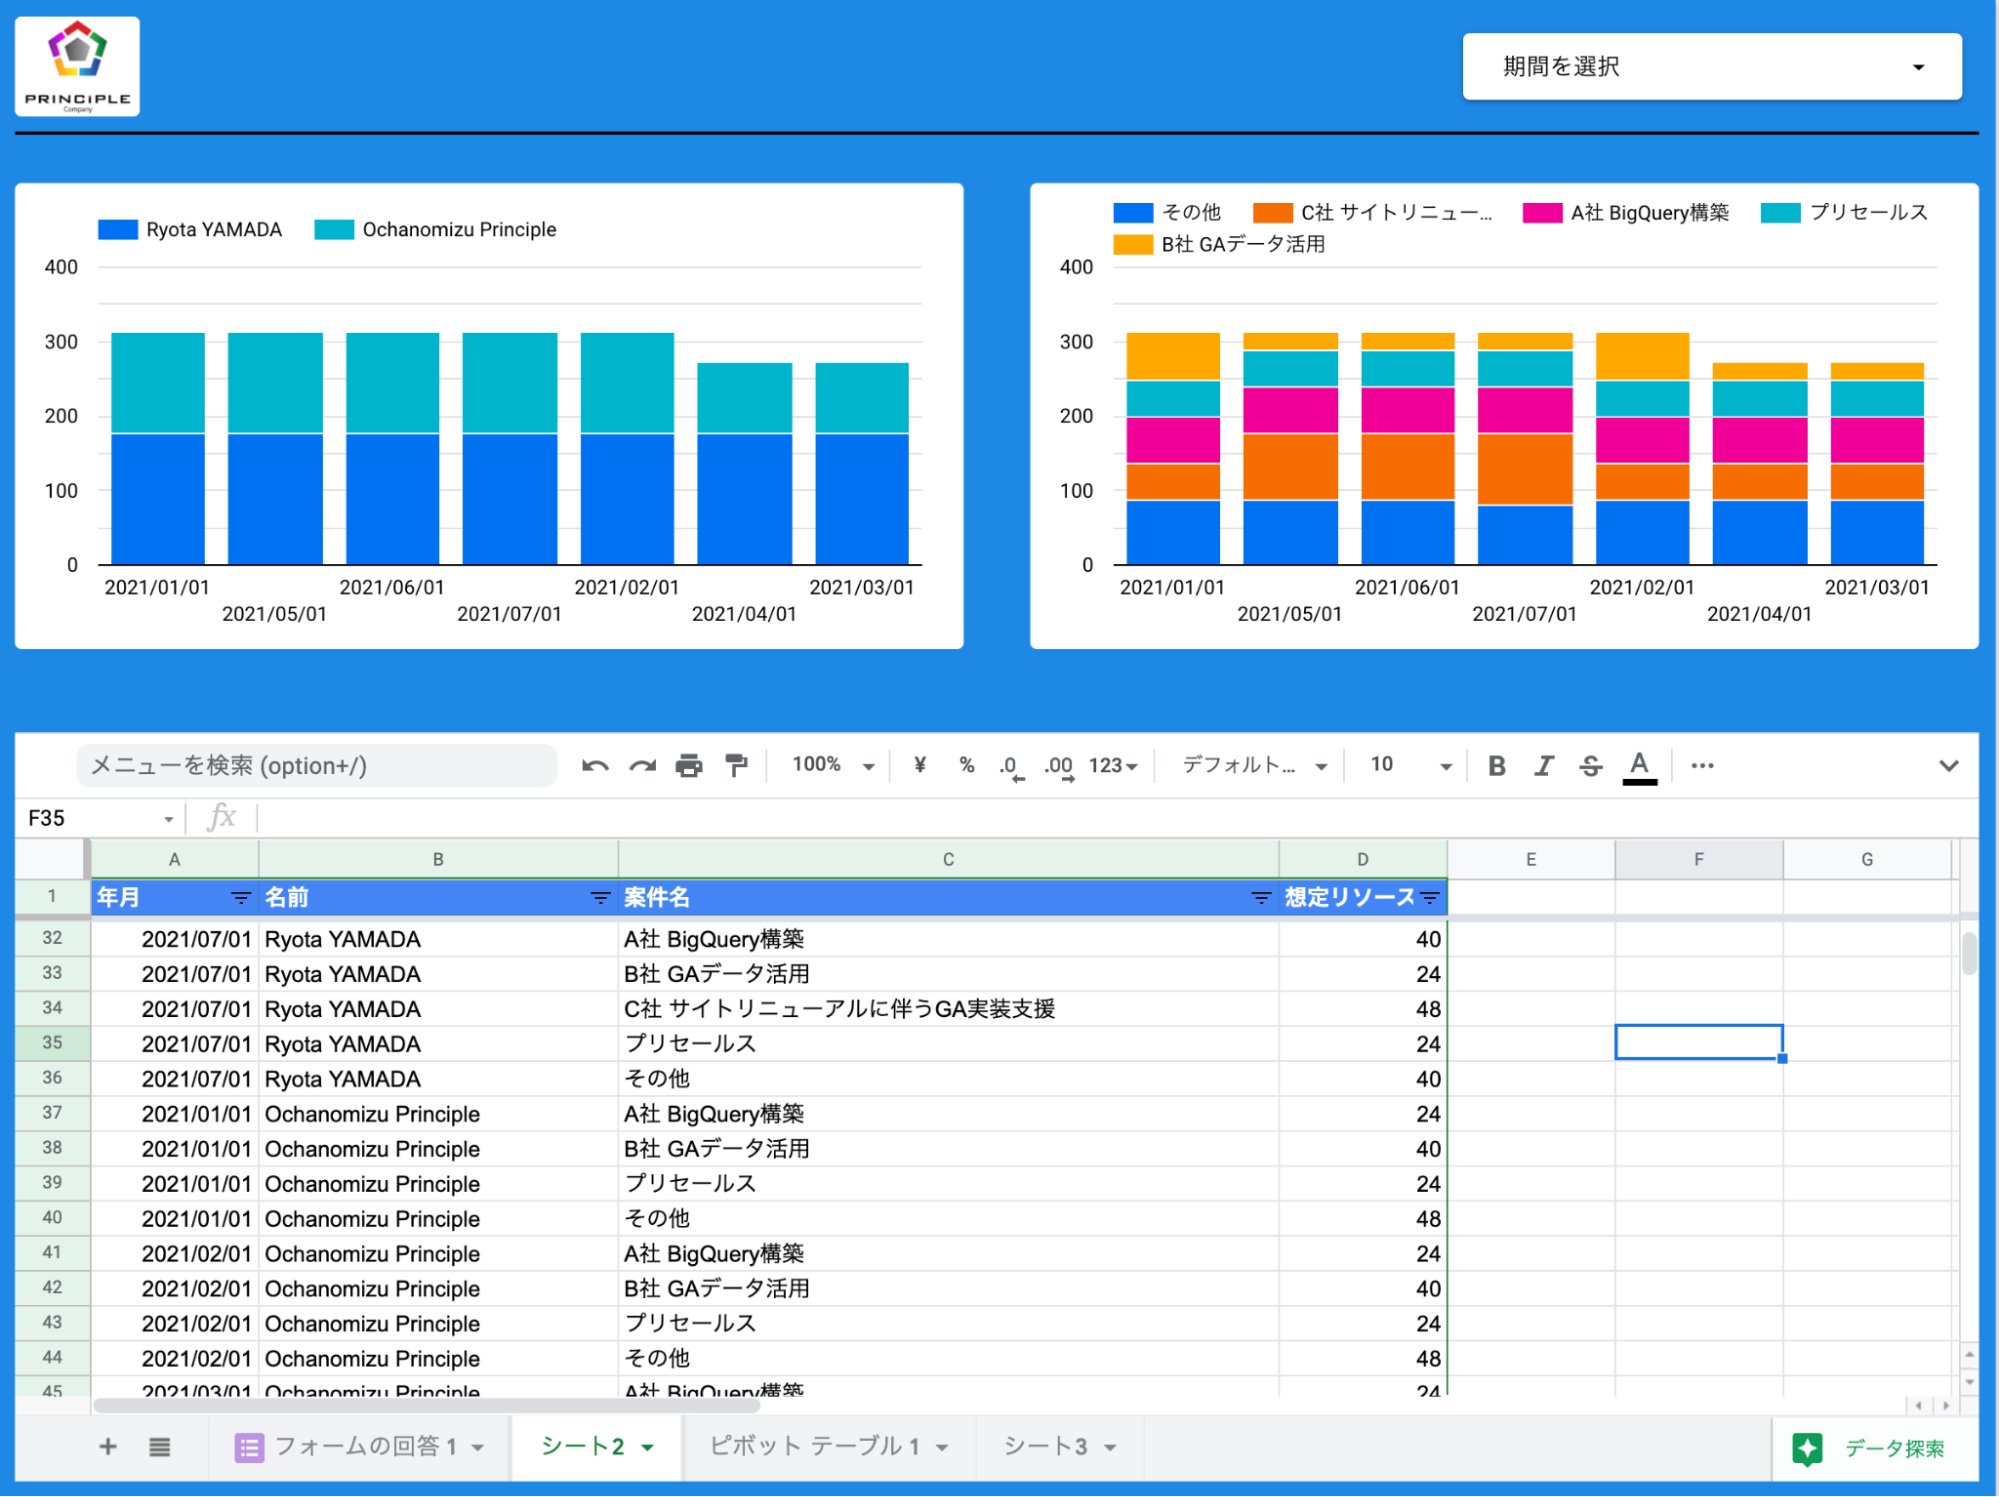
Task: Open the 期間を選択 date range dropdown
Action: pos(1711,67)
